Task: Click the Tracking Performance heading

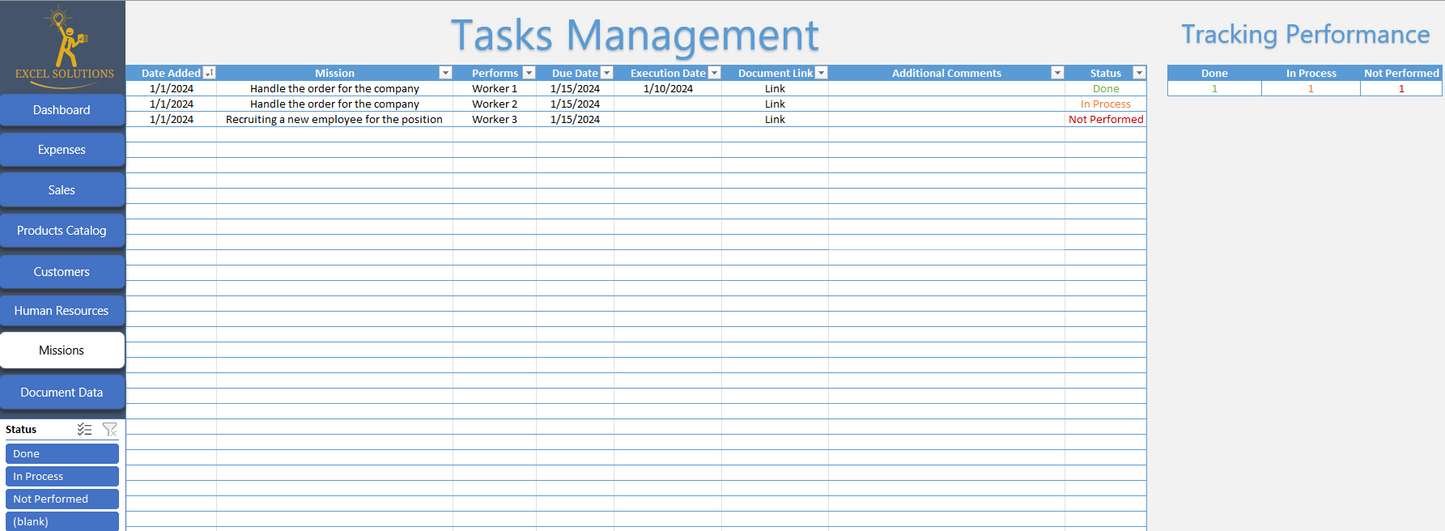Action: coord(1305,34)
